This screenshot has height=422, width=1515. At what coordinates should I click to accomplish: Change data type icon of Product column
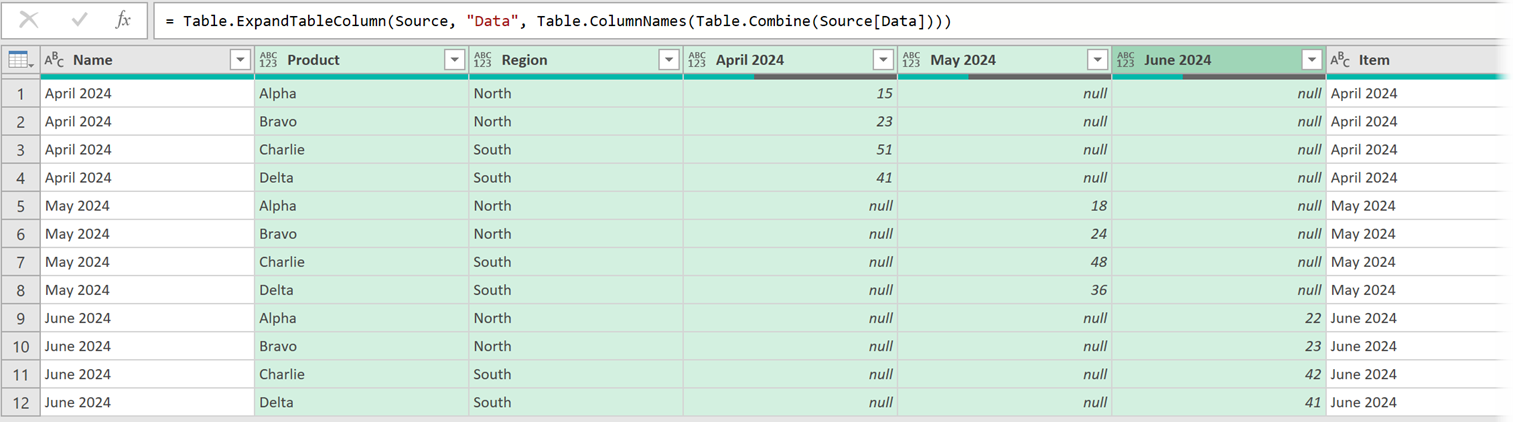click(x=268, y=61)
